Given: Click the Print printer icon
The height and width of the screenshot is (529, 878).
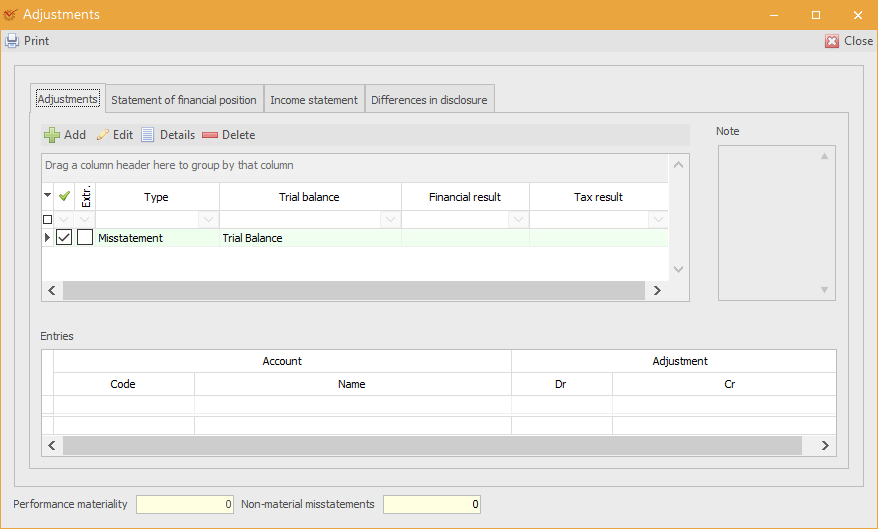Looking at the screenshot, I should coord(12,41).
